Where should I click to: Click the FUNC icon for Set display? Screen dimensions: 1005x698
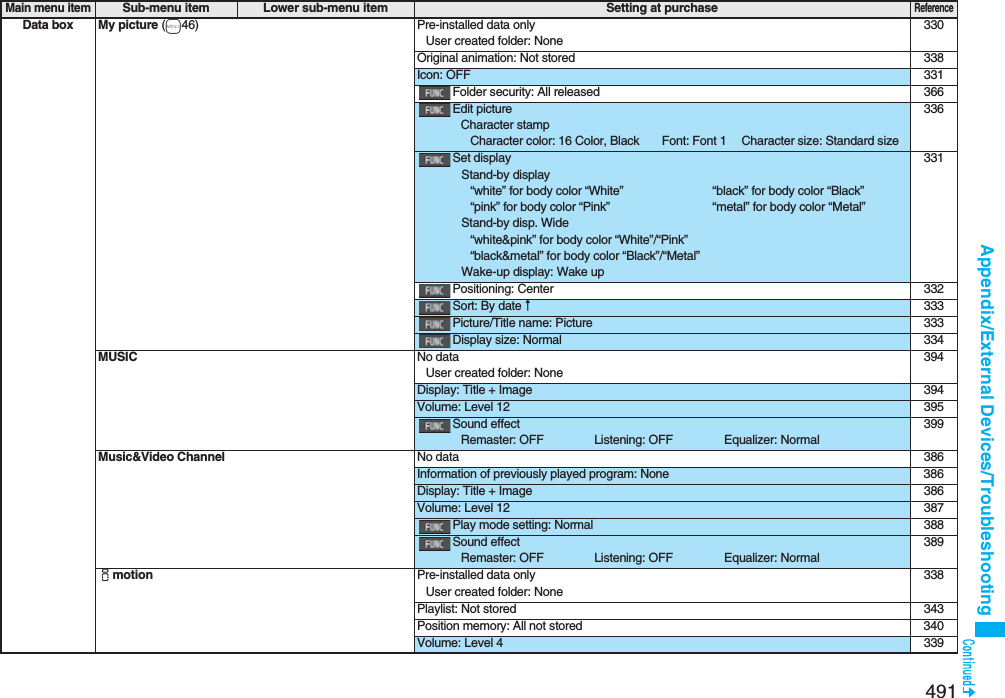click(434, 158)
